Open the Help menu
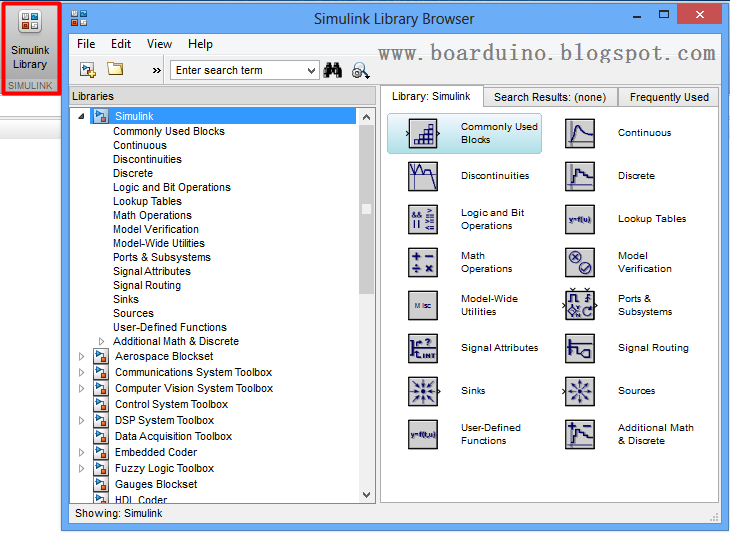Screen dimensions: 730x533 click(x=200, y=44)
